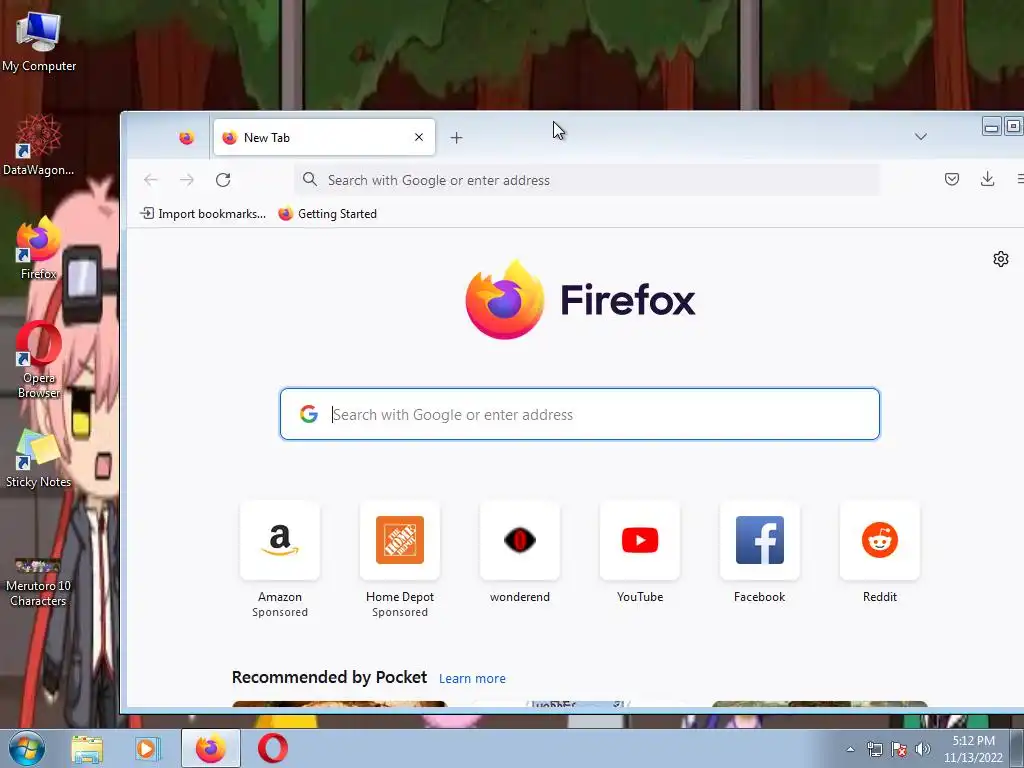The image size is (1024, 768).
Task: Open Sticky Notes desktop shortcut
Action: click(x=39, y=458)
